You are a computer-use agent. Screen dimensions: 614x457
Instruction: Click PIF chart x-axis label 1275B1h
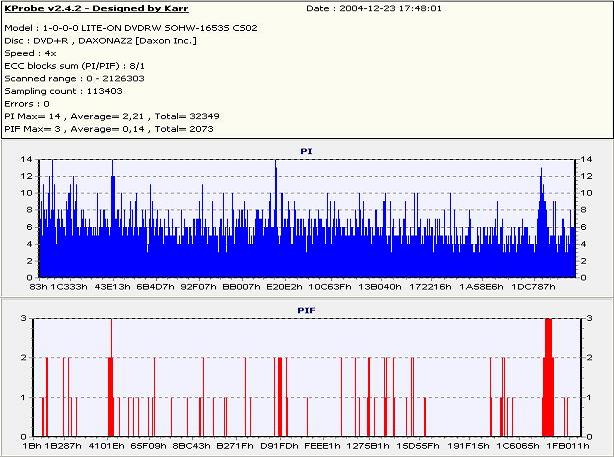pyautogui.click(x=368, y=446)
